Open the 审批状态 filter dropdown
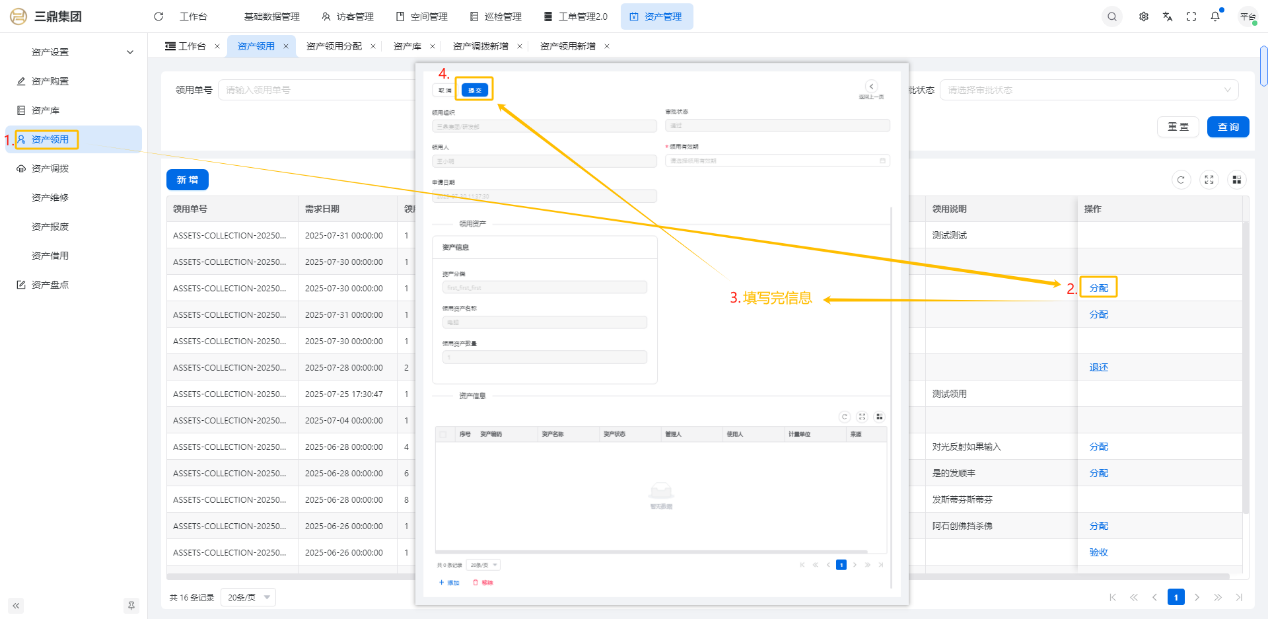Screen dimensions: 1268x619 1088,90
